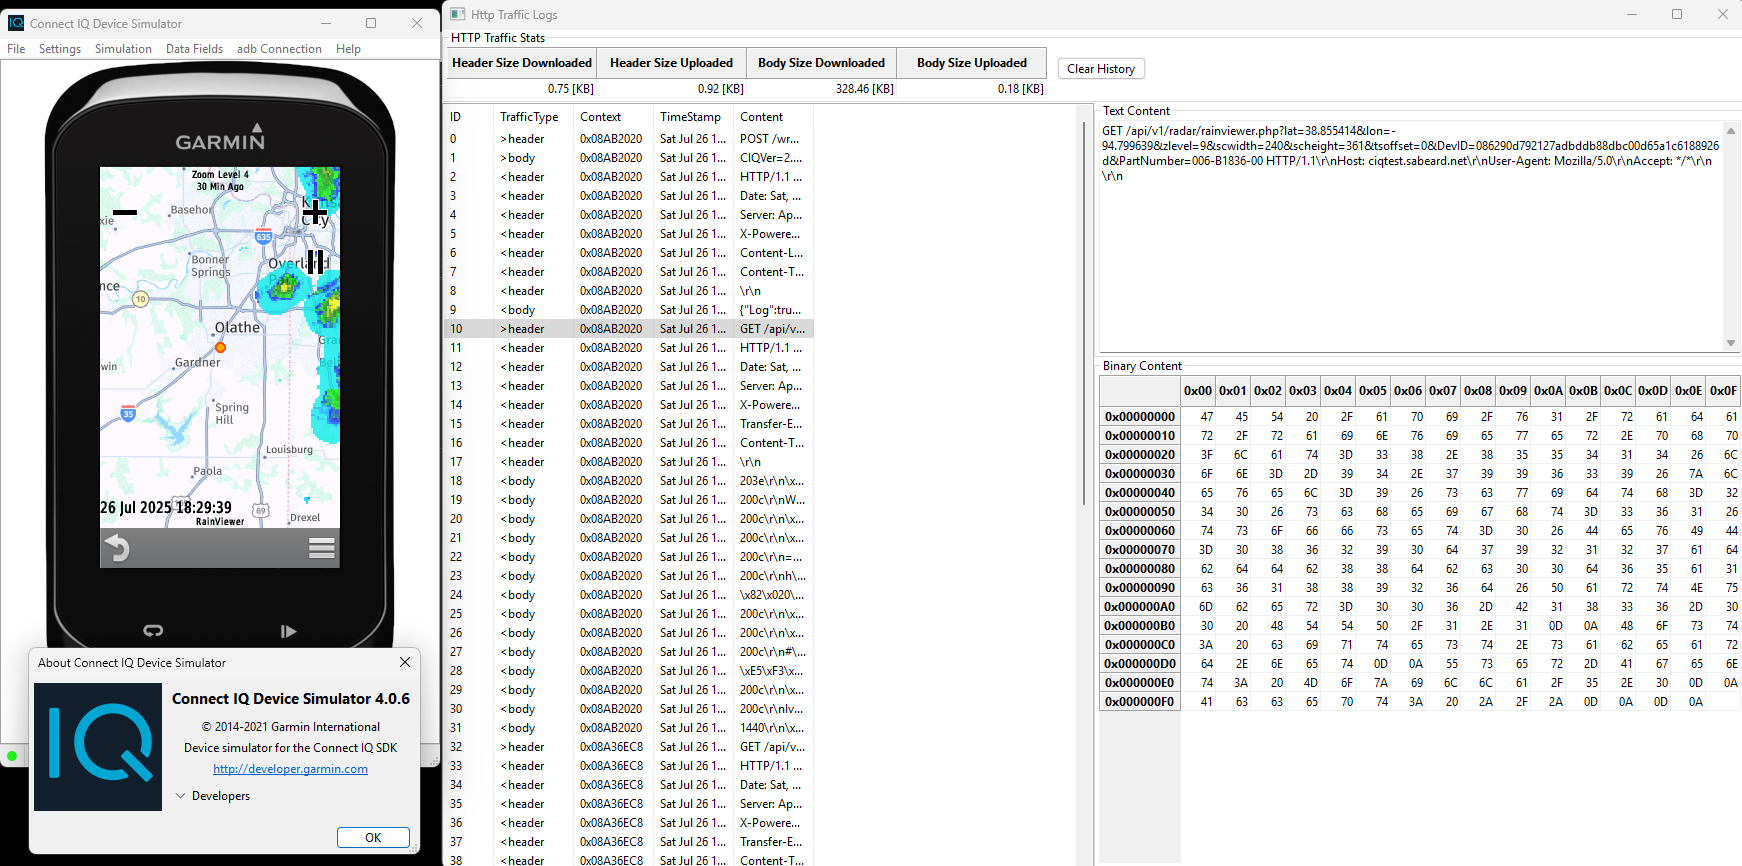
Task: Select log row 28 with \xE5\xF3\x...
Action: pos(629,671)
